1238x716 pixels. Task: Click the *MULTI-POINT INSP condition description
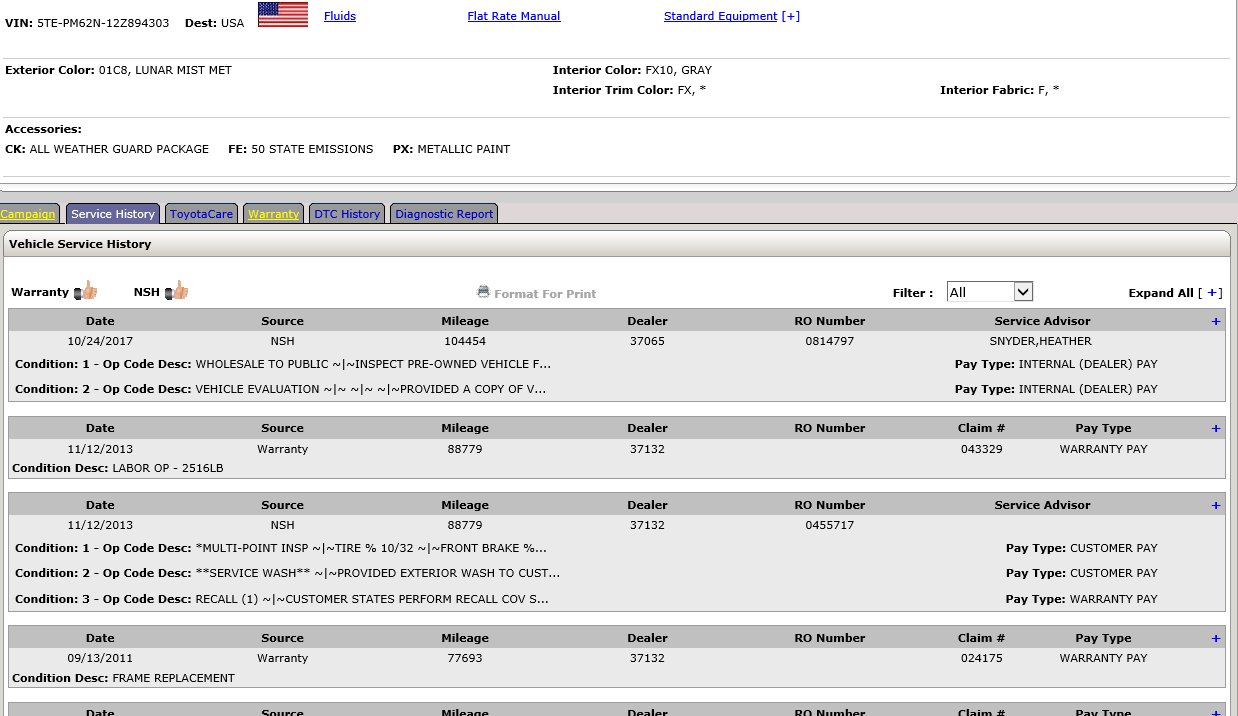371,548
